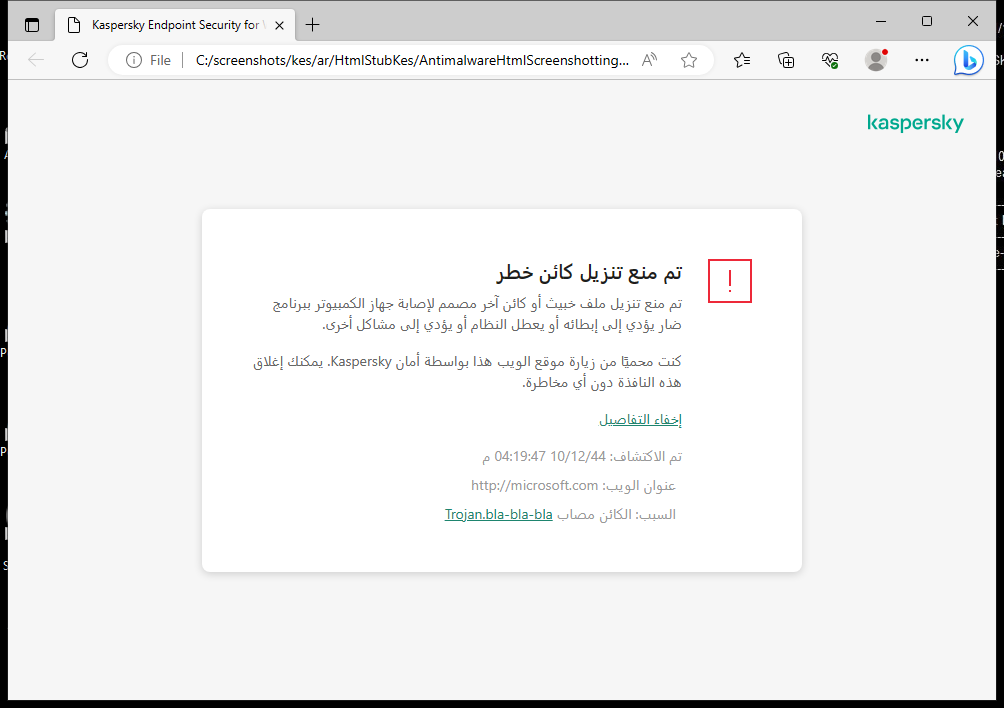This screenshot has height=708, width=1004.
Task: Click the Trojan.bla-bla-bla link
Action: pos(498,514)
